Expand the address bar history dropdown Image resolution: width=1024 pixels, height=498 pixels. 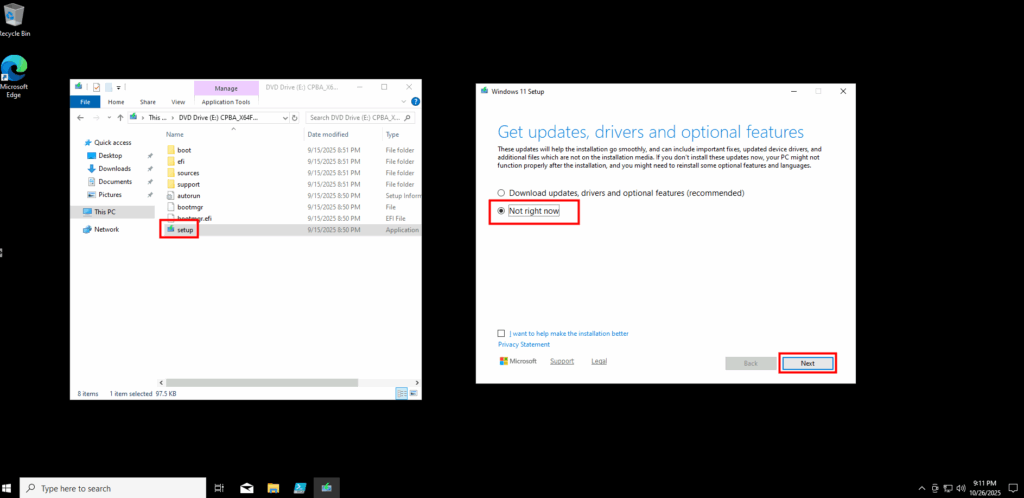(284, 117)
